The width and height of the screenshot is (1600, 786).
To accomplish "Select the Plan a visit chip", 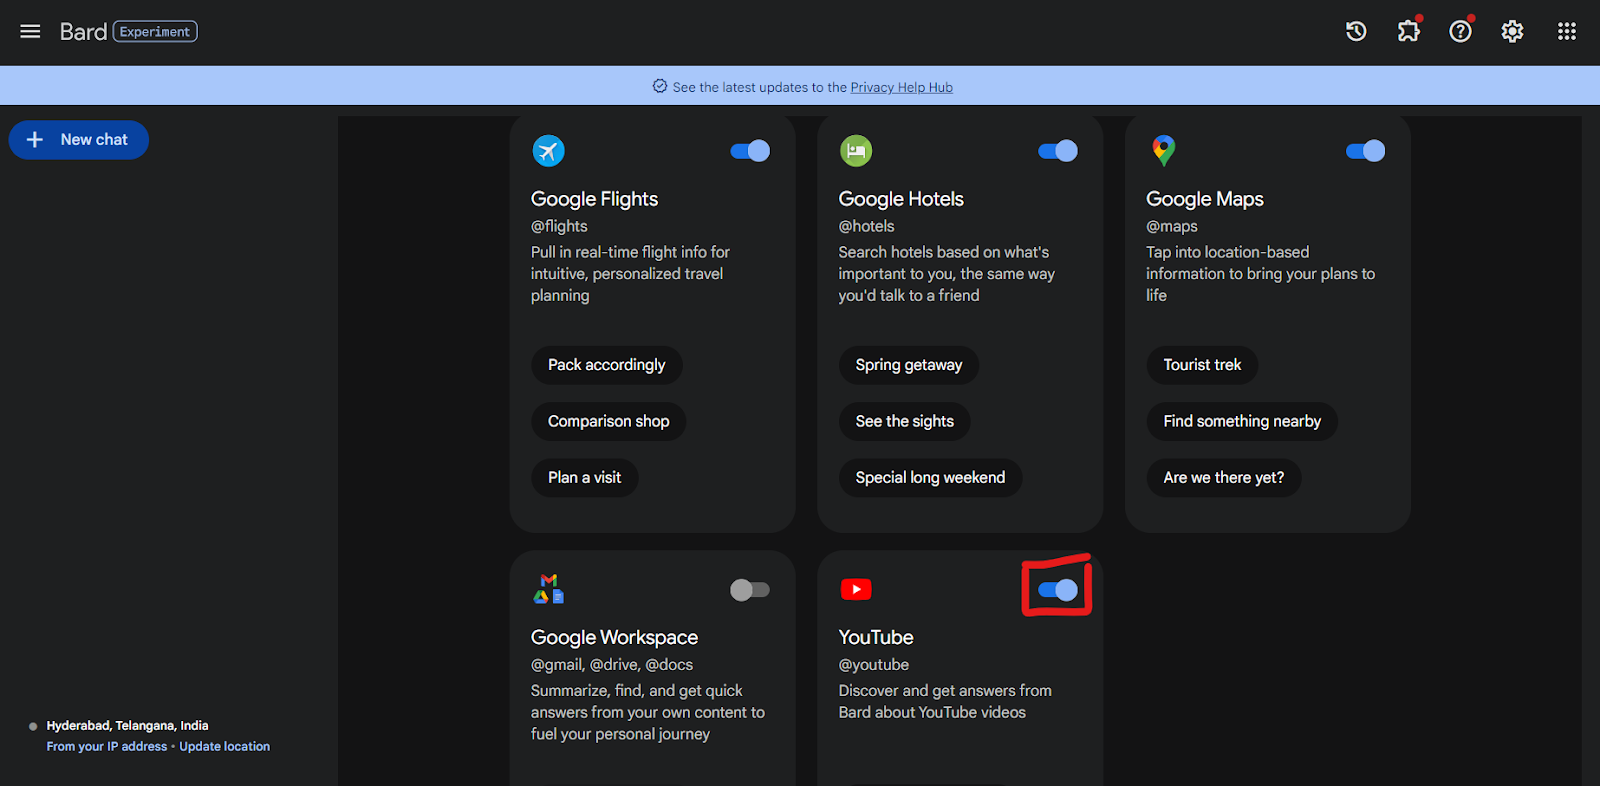I will pos(584,478).
